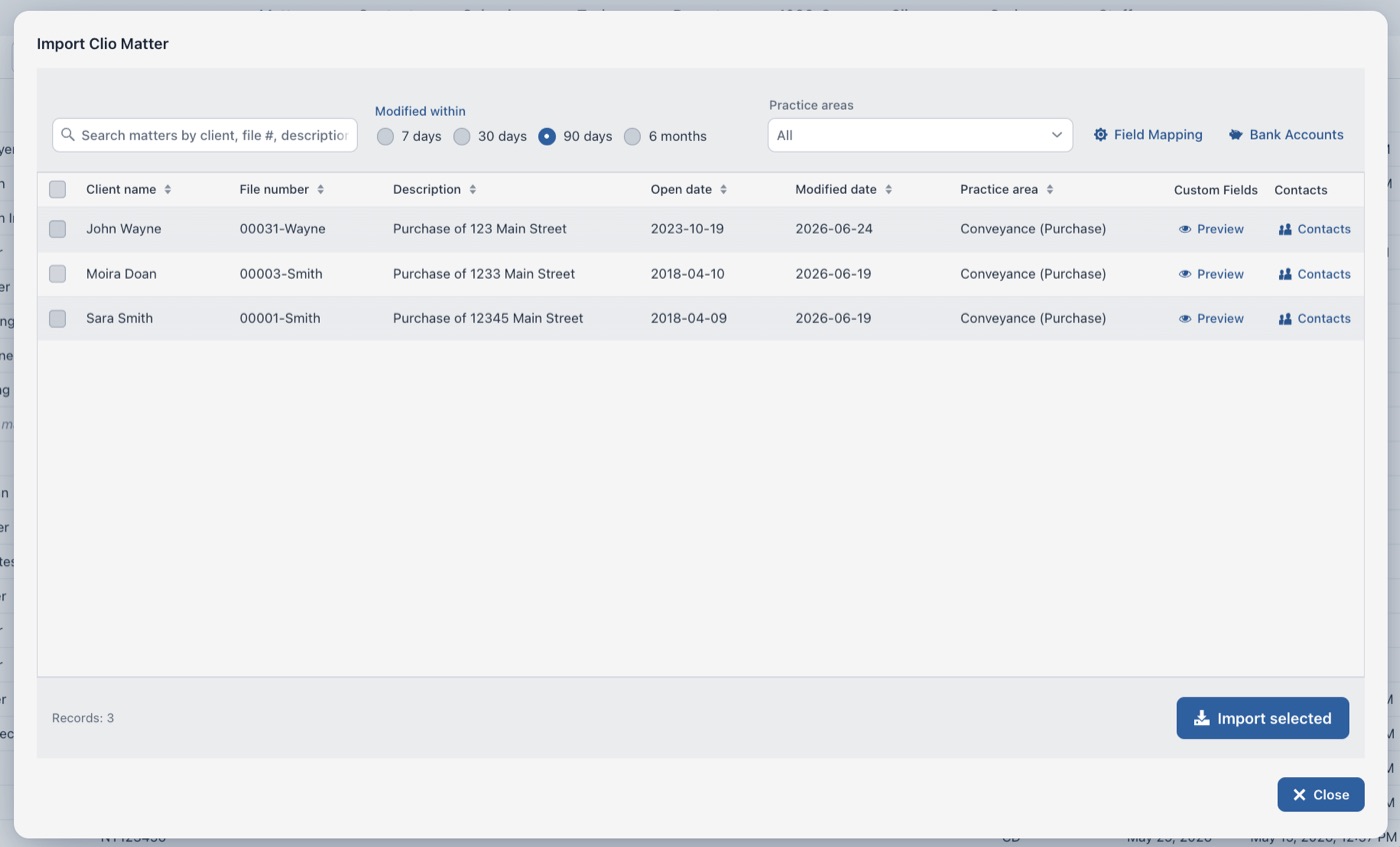Screen dimensions: 1400x847
Task: Click client name Sara Smith
Action: [x=119, y=318]
